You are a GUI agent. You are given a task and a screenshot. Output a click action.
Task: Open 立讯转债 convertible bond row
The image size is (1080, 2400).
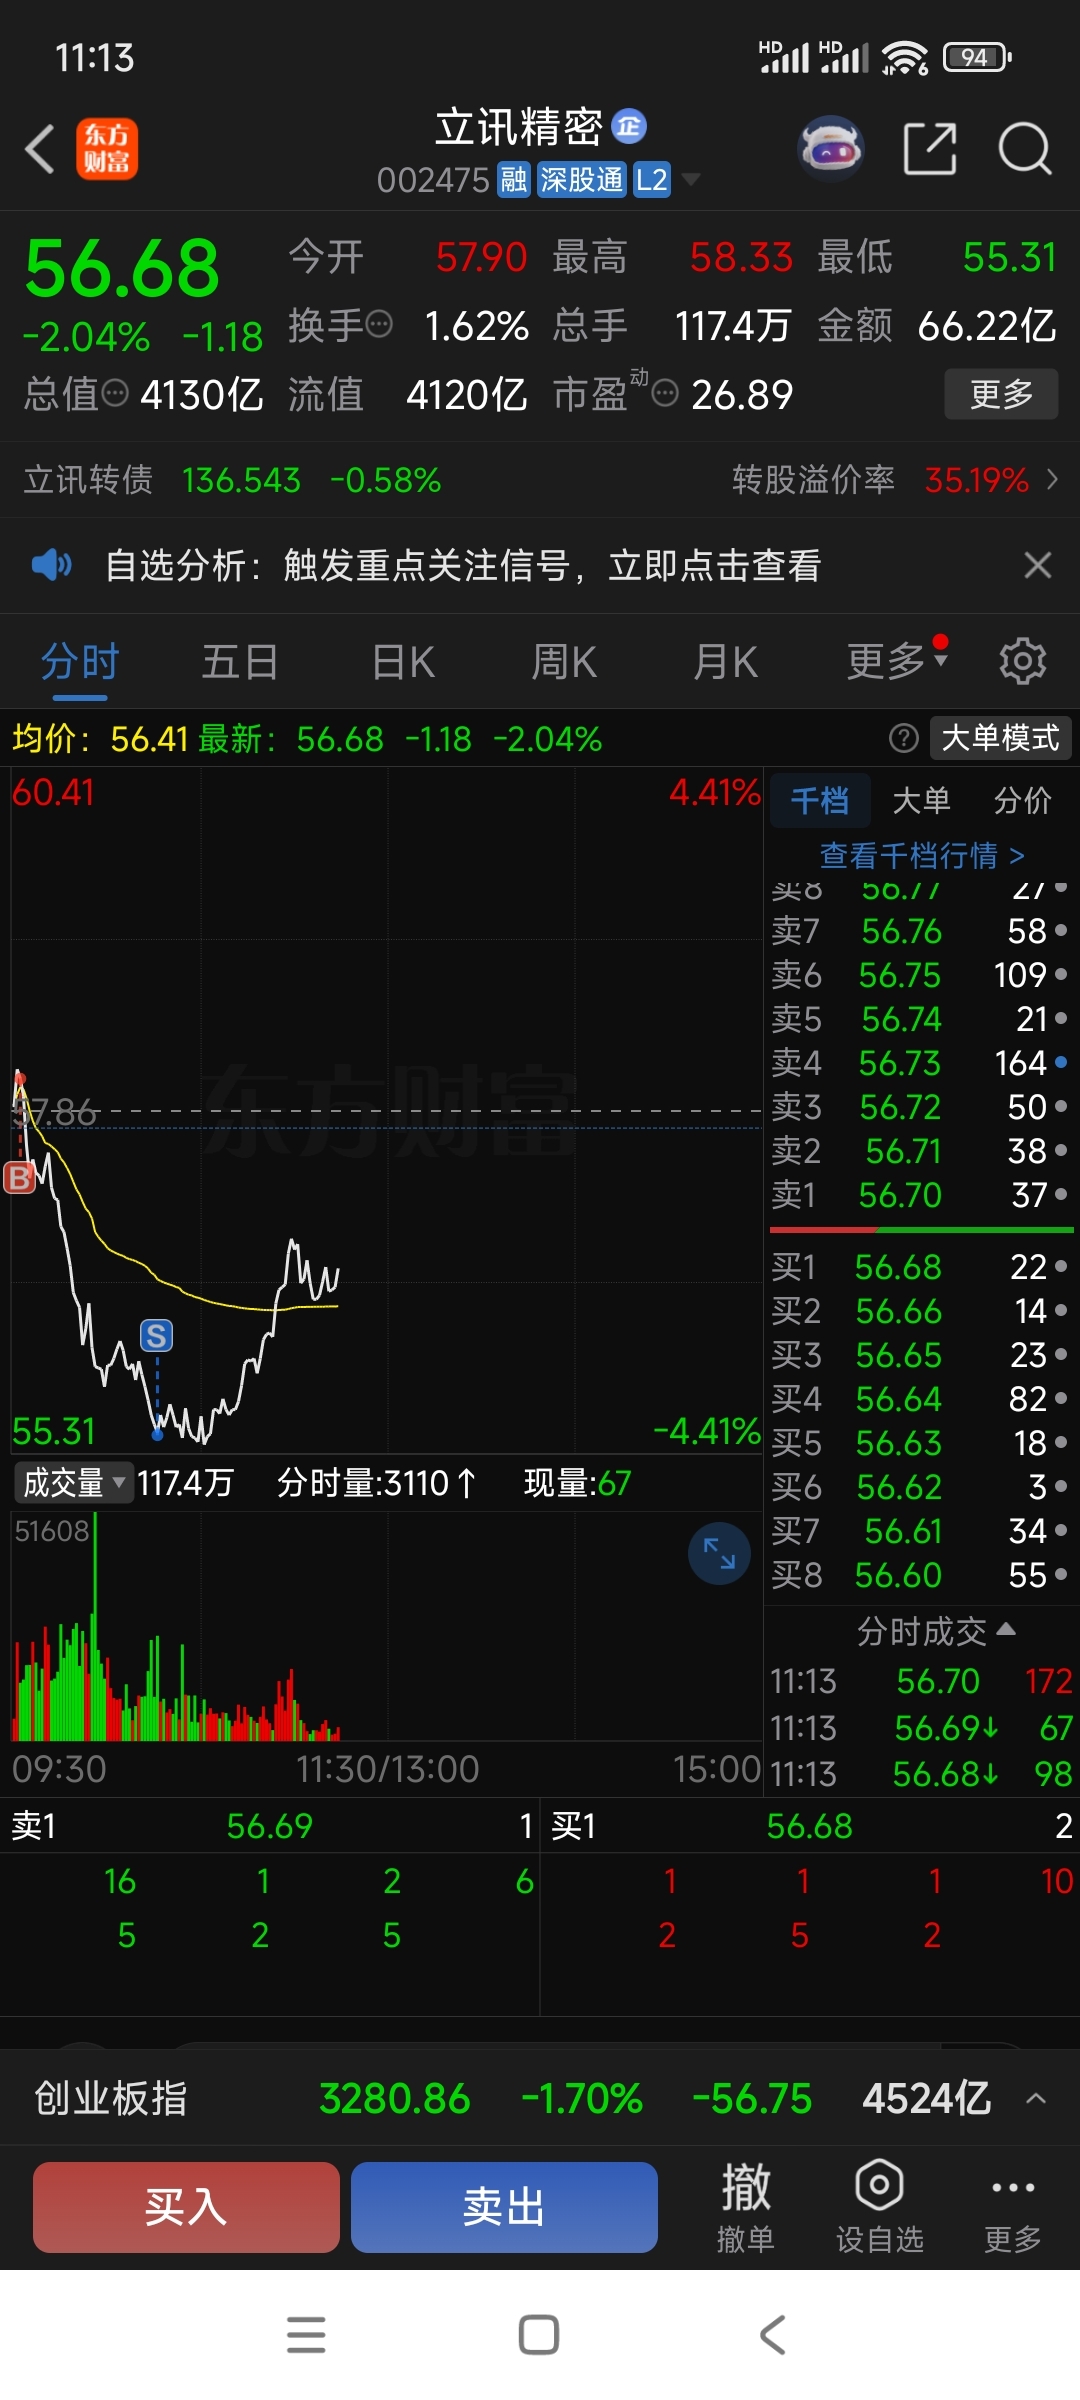tap(232, 480)
